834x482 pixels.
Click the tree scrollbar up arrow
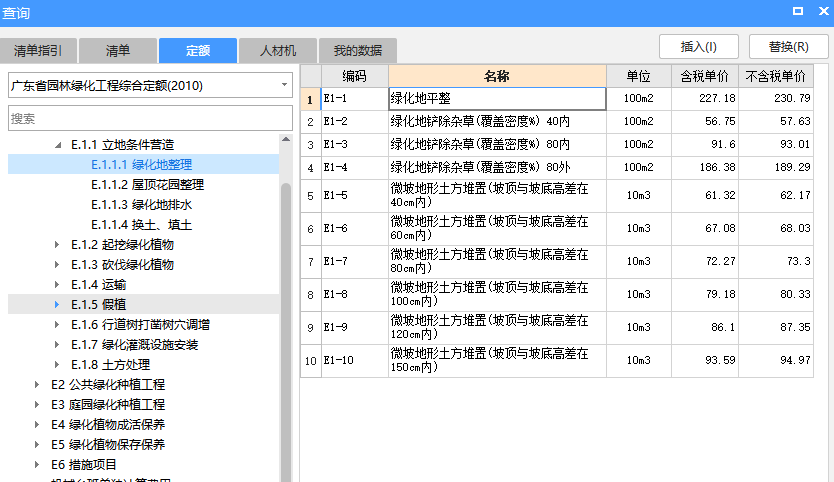(286, 139)
